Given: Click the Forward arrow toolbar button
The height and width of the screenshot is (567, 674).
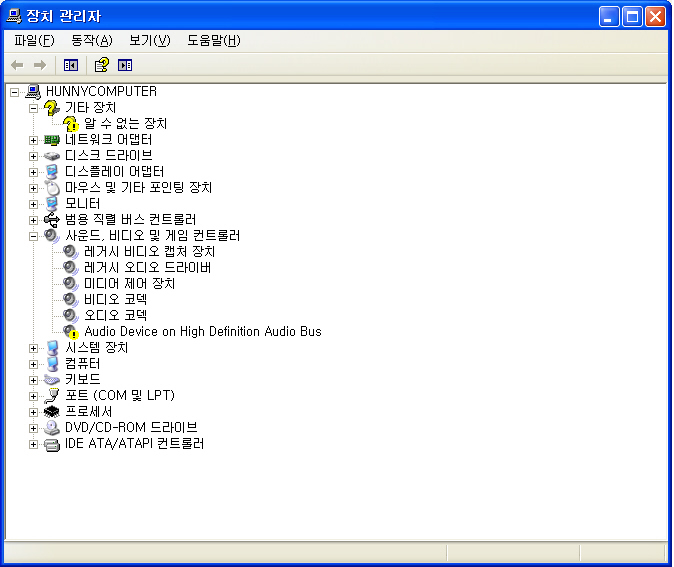Looking at the screenshot, I should [x=40, y=65].
